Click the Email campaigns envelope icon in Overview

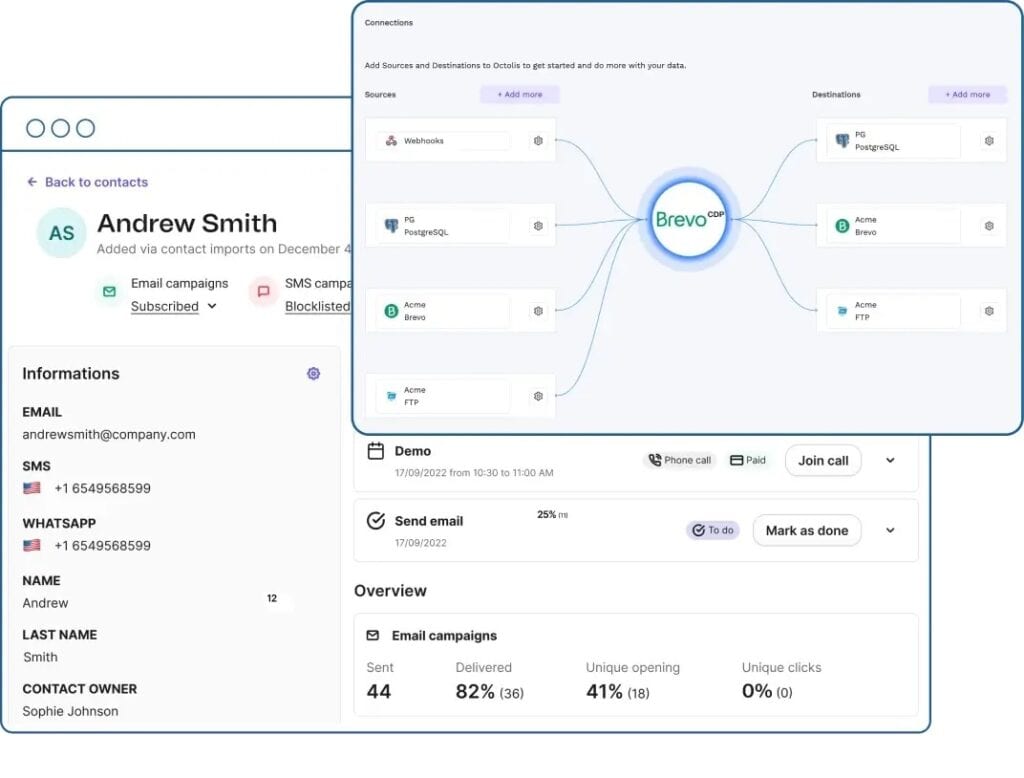pyautogui.click(x=373, y=635)
